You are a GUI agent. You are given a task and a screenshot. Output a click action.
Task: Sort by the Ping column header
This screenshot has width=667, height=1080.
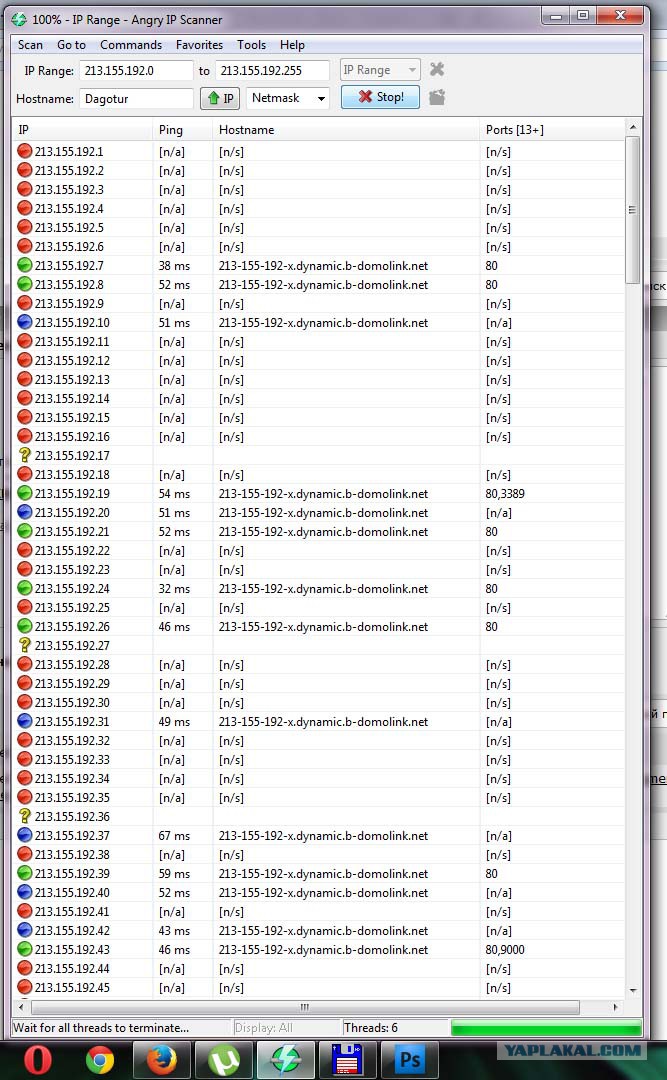click(x=183, y=129)
